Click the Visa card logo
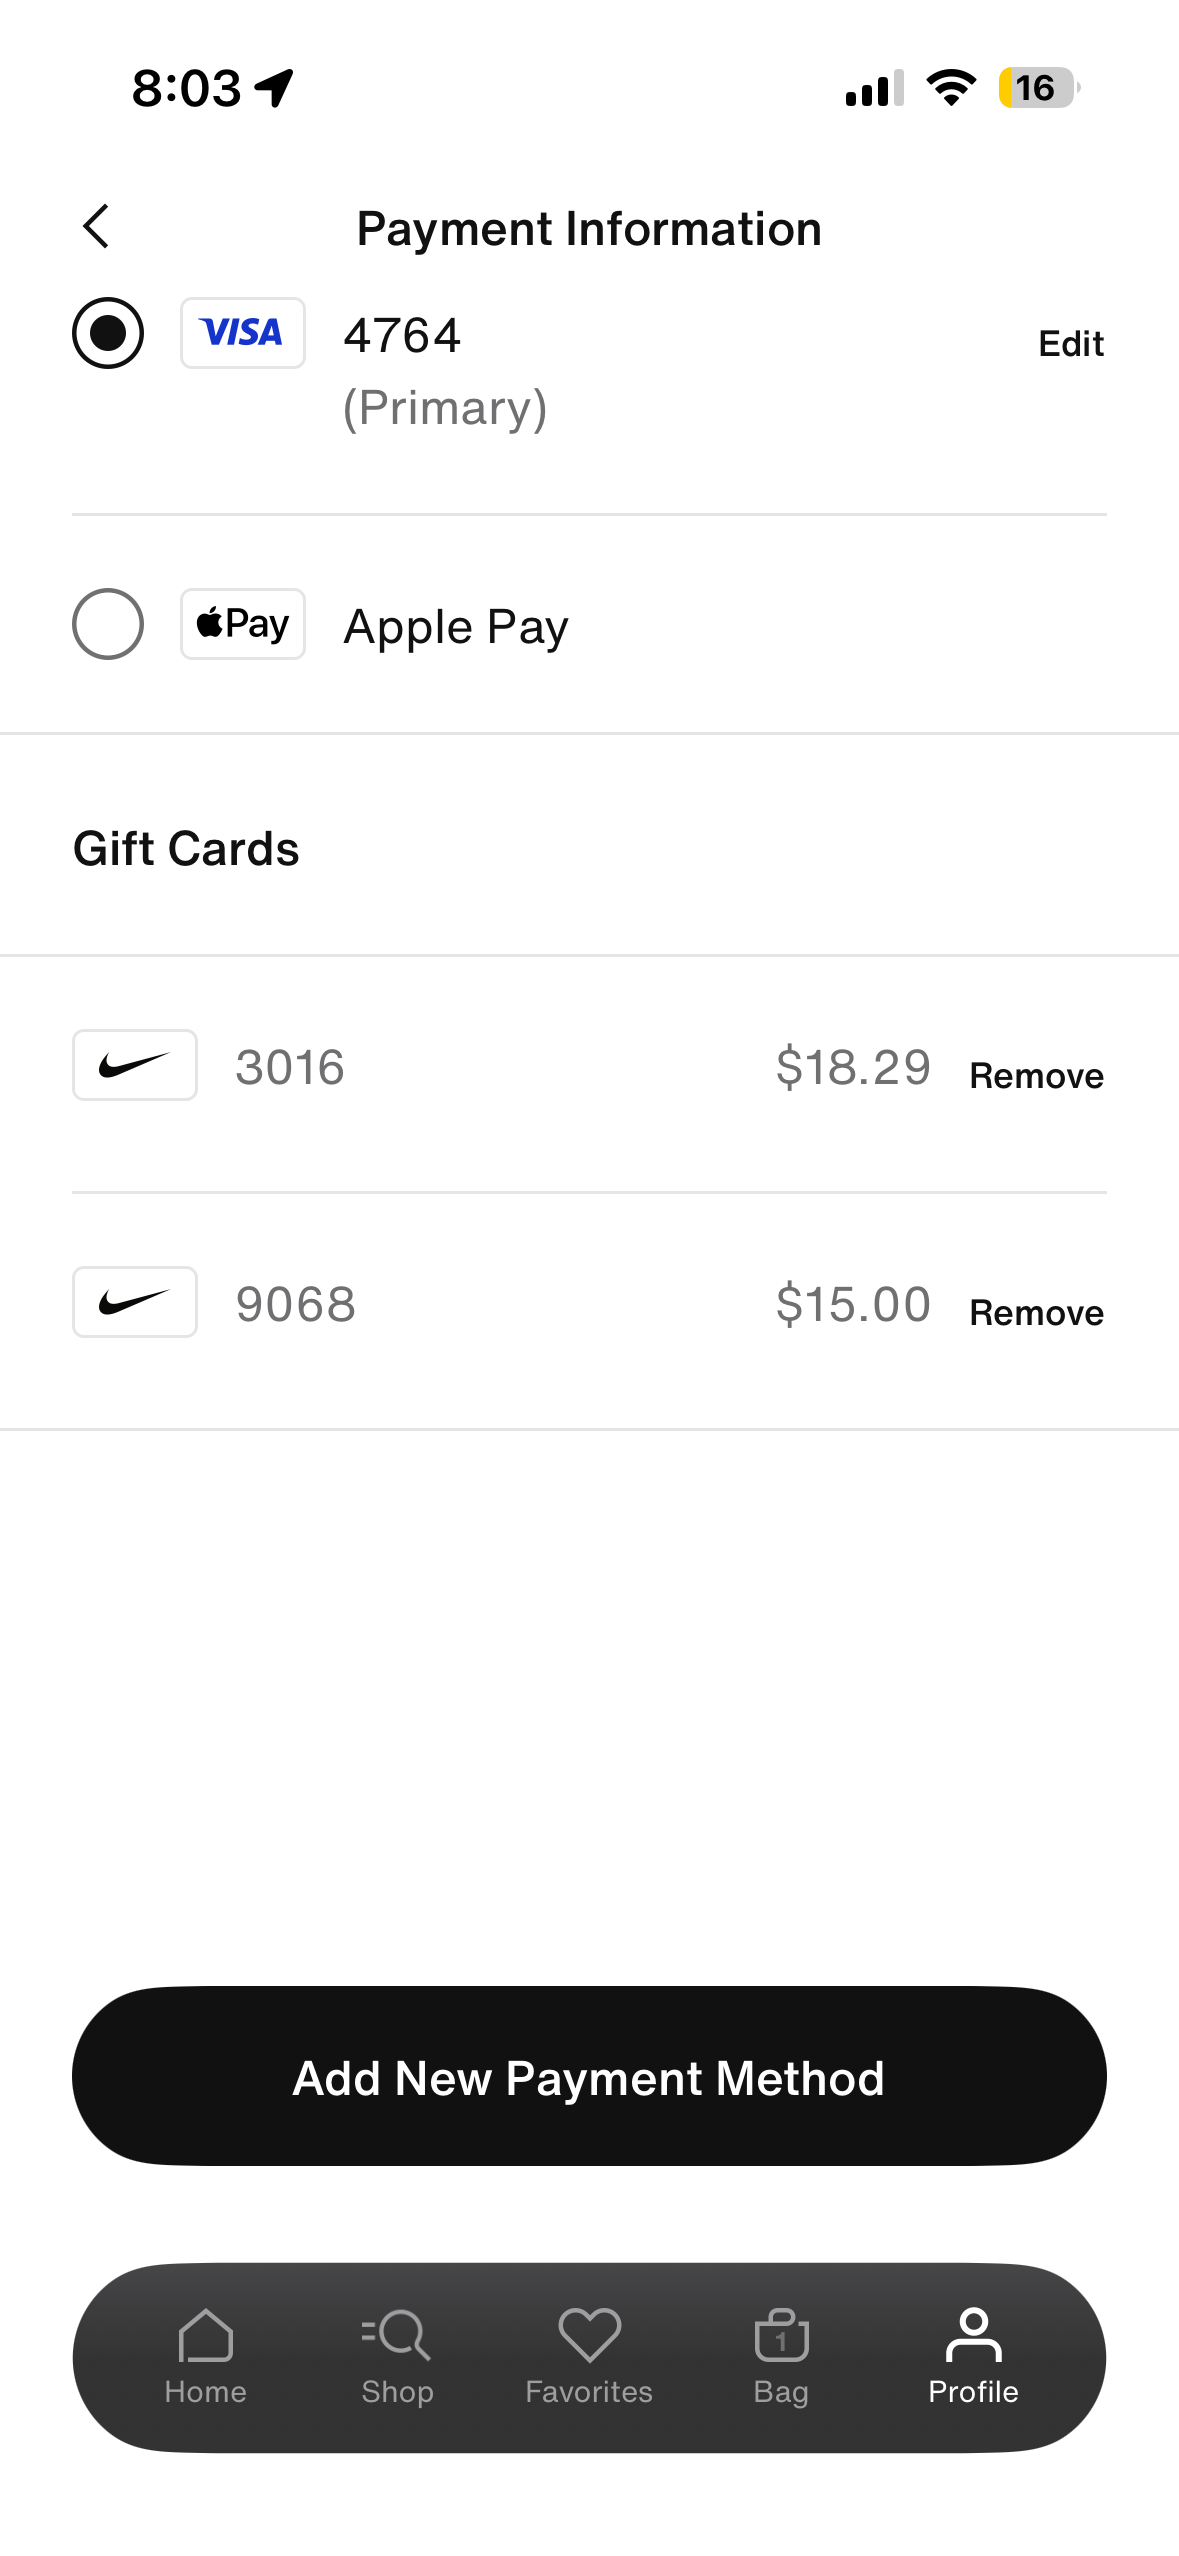Screen dimensions: 1179x2556 tap(242, 333)
